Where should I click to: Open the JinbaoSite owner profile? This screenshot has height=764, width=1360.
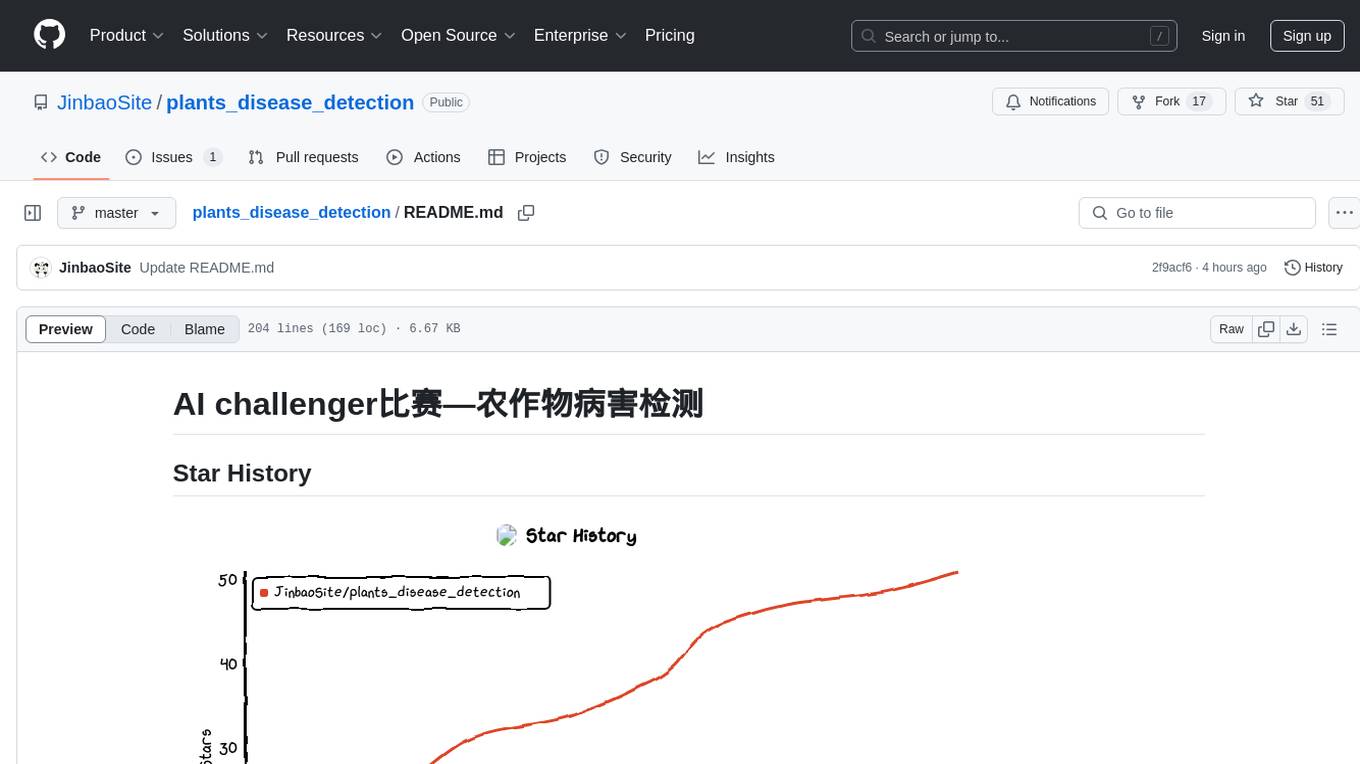click(x=104, y=102)
